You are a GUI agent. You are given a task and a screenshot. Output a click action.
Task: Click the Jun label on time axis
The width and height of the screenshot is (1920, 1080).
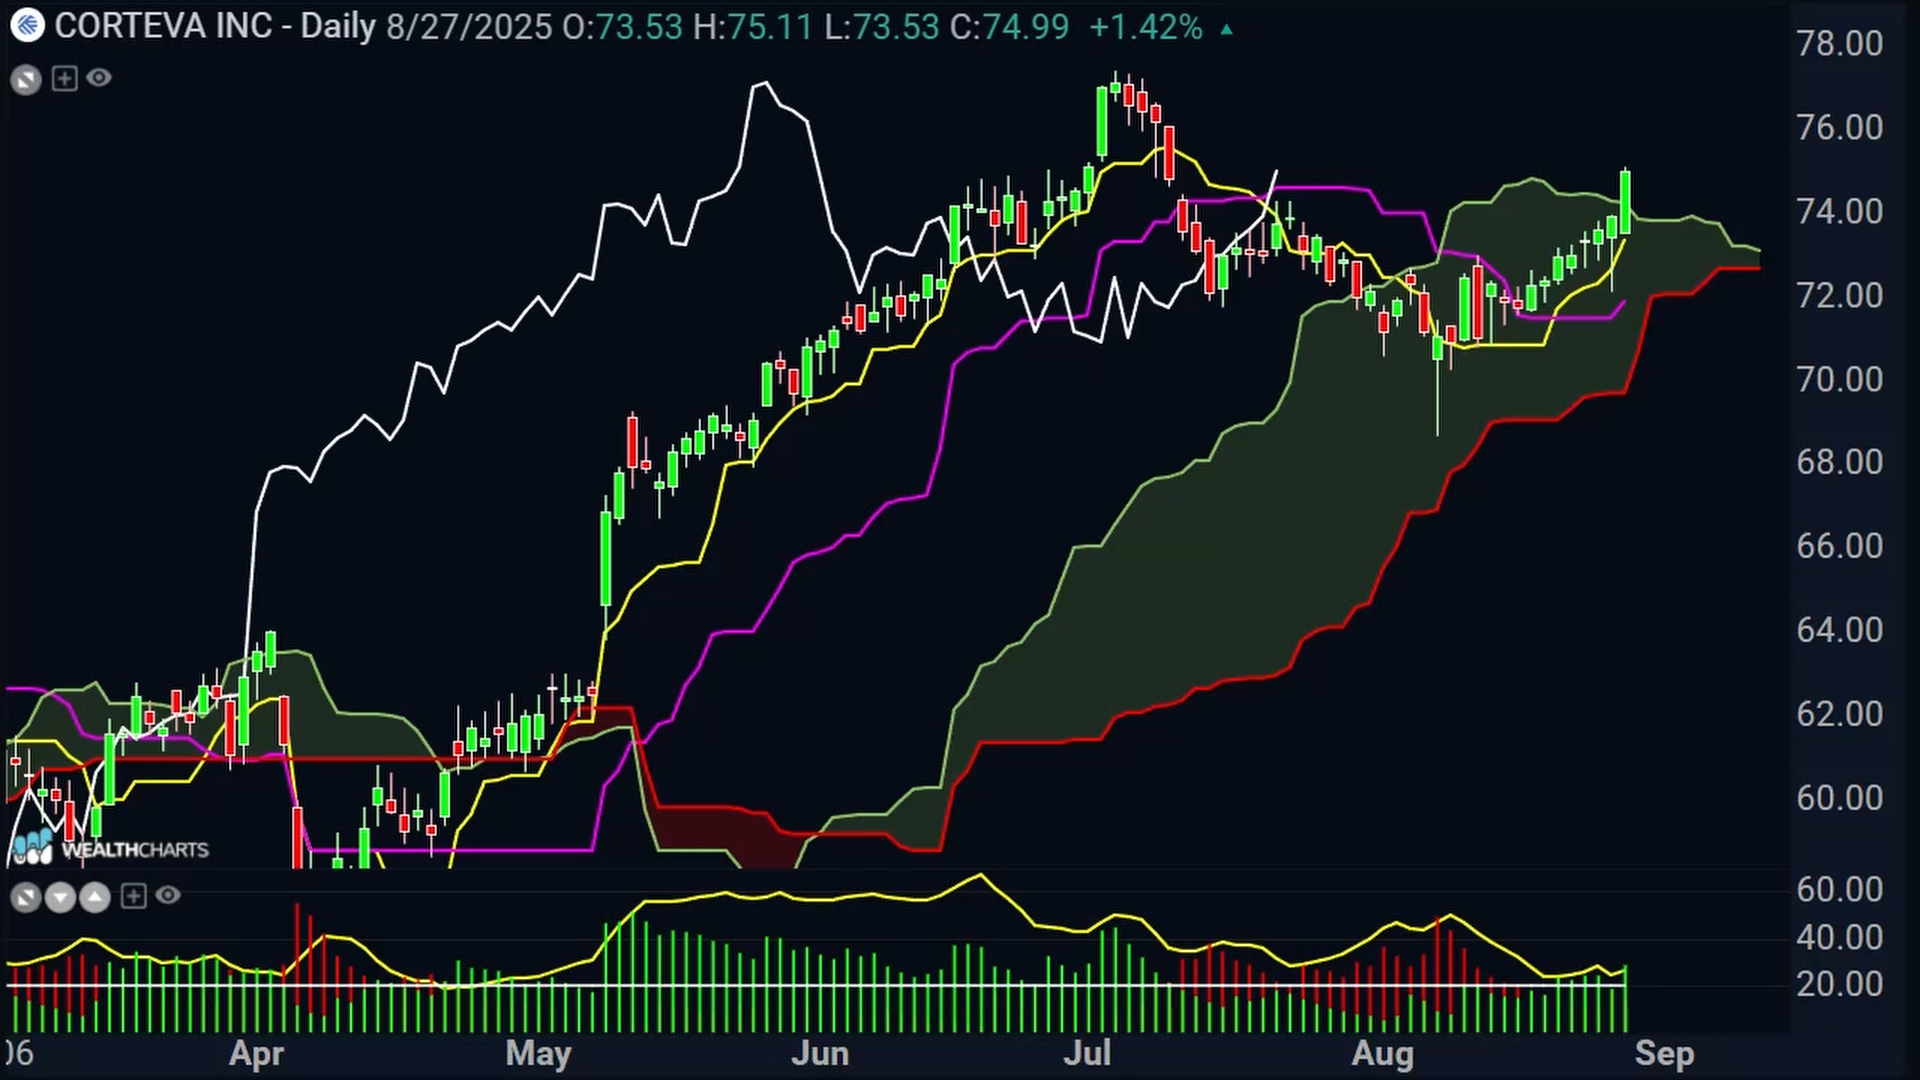point(820,1054)
